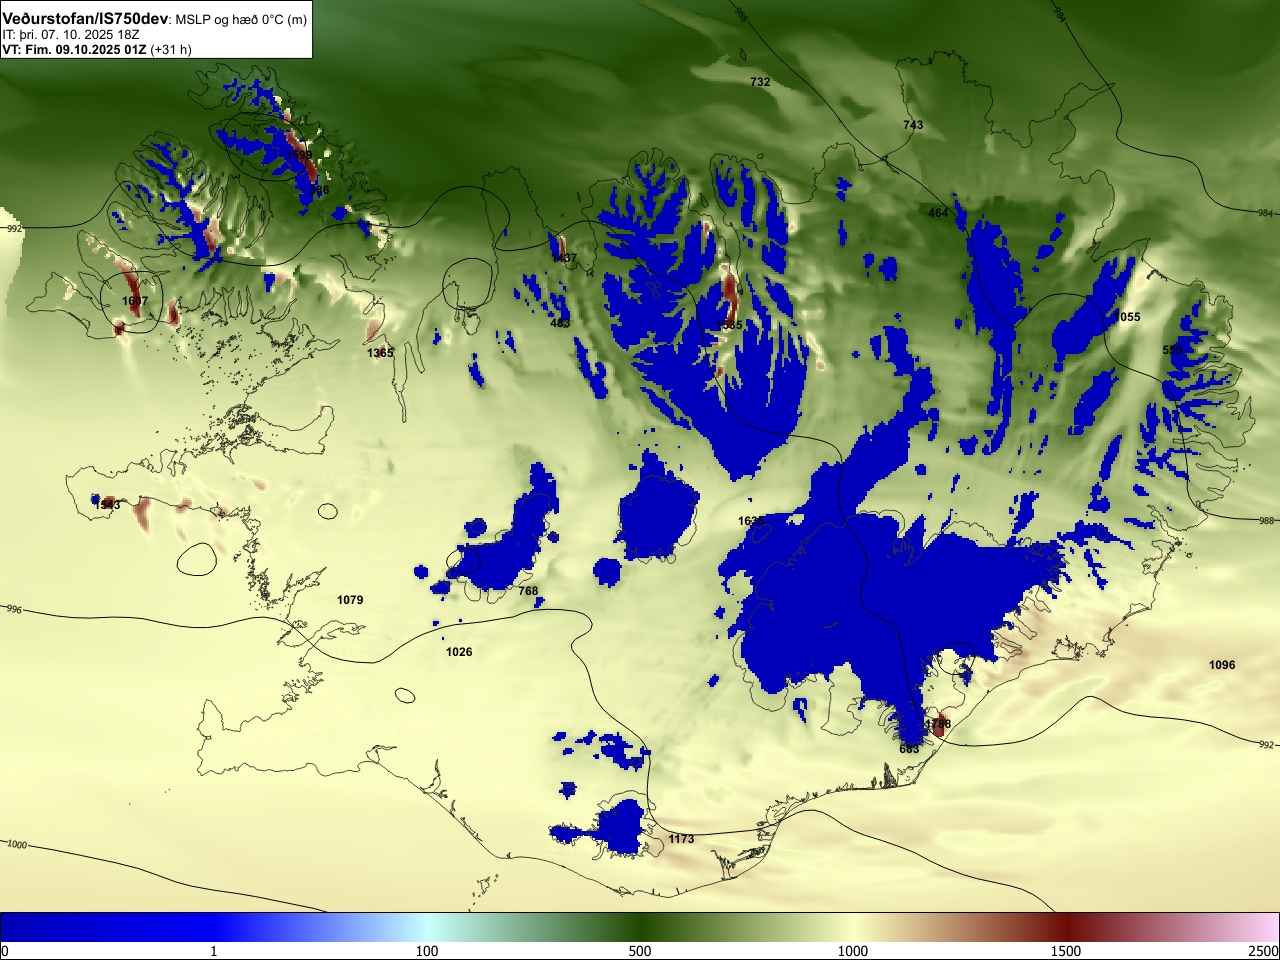Click the colorbar tick label 500
The height and width of the screenshot is (960, 1280).
640,951
